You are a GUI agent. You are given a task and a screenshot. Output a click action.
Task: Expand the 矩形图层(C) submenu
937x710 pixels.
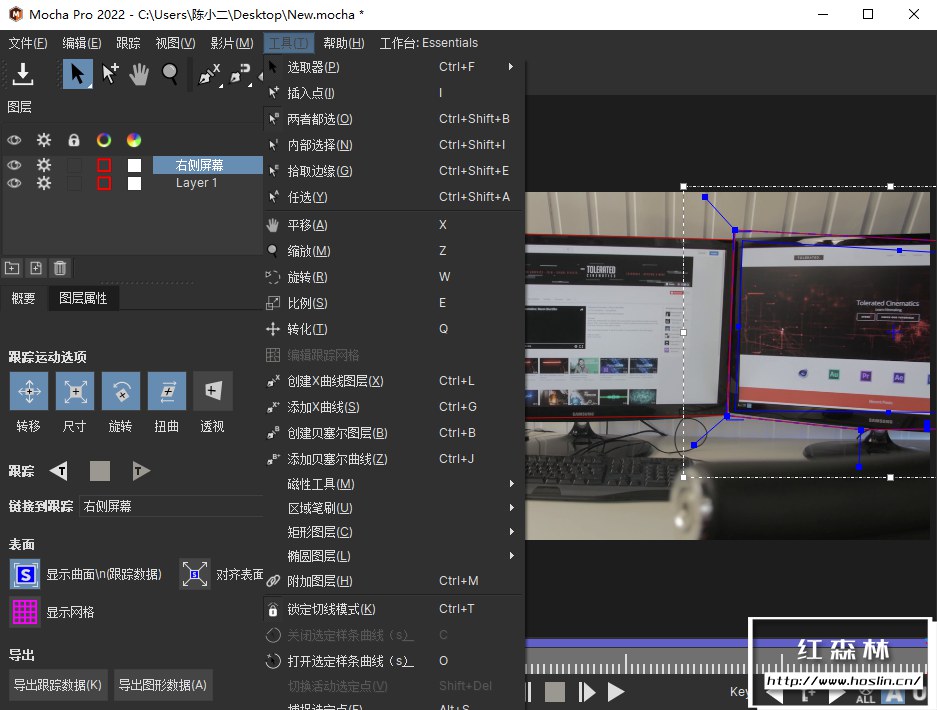(394, 532)
